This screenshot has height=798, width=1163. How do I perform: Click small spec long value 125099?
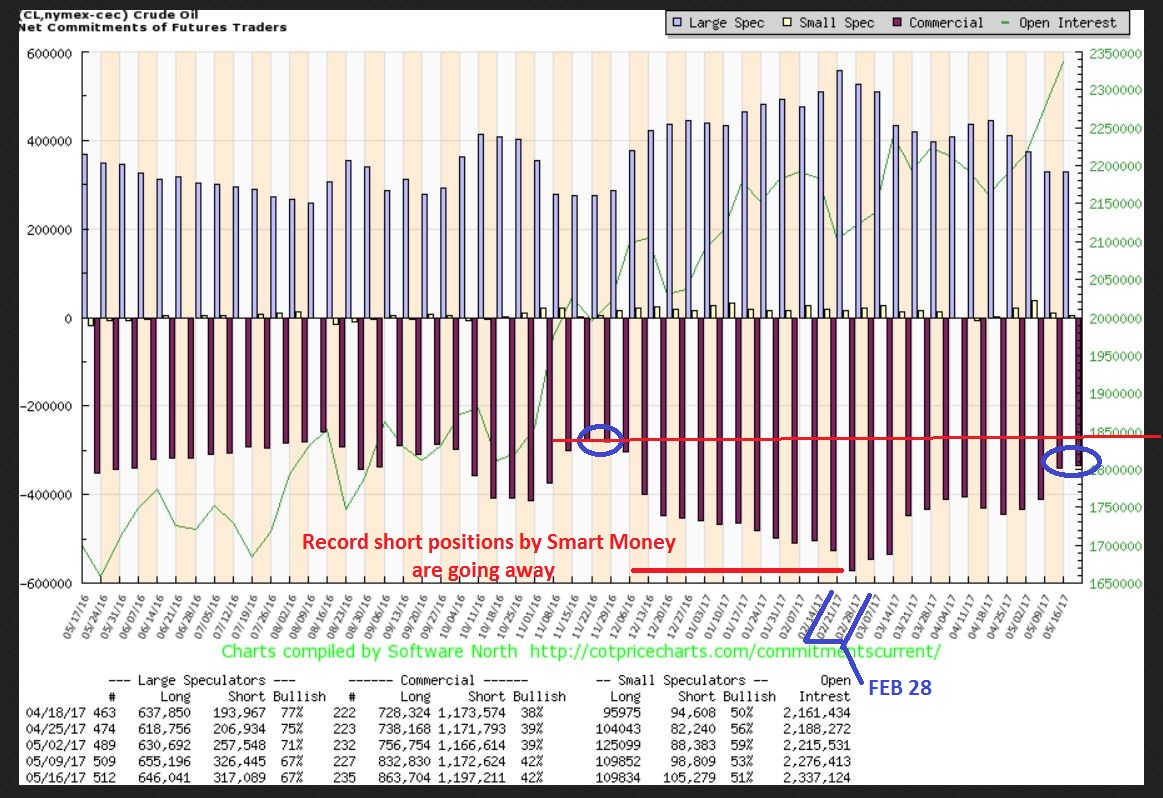point(619,745)
